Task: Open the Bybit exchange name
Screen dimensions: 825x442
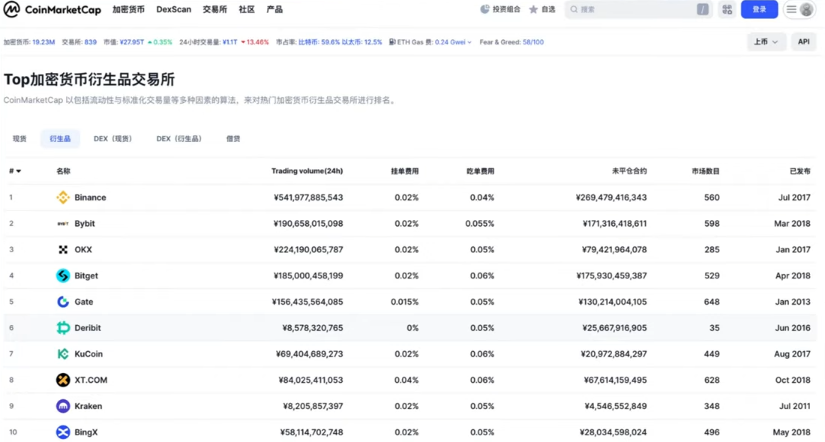Action: click(85, 224)
